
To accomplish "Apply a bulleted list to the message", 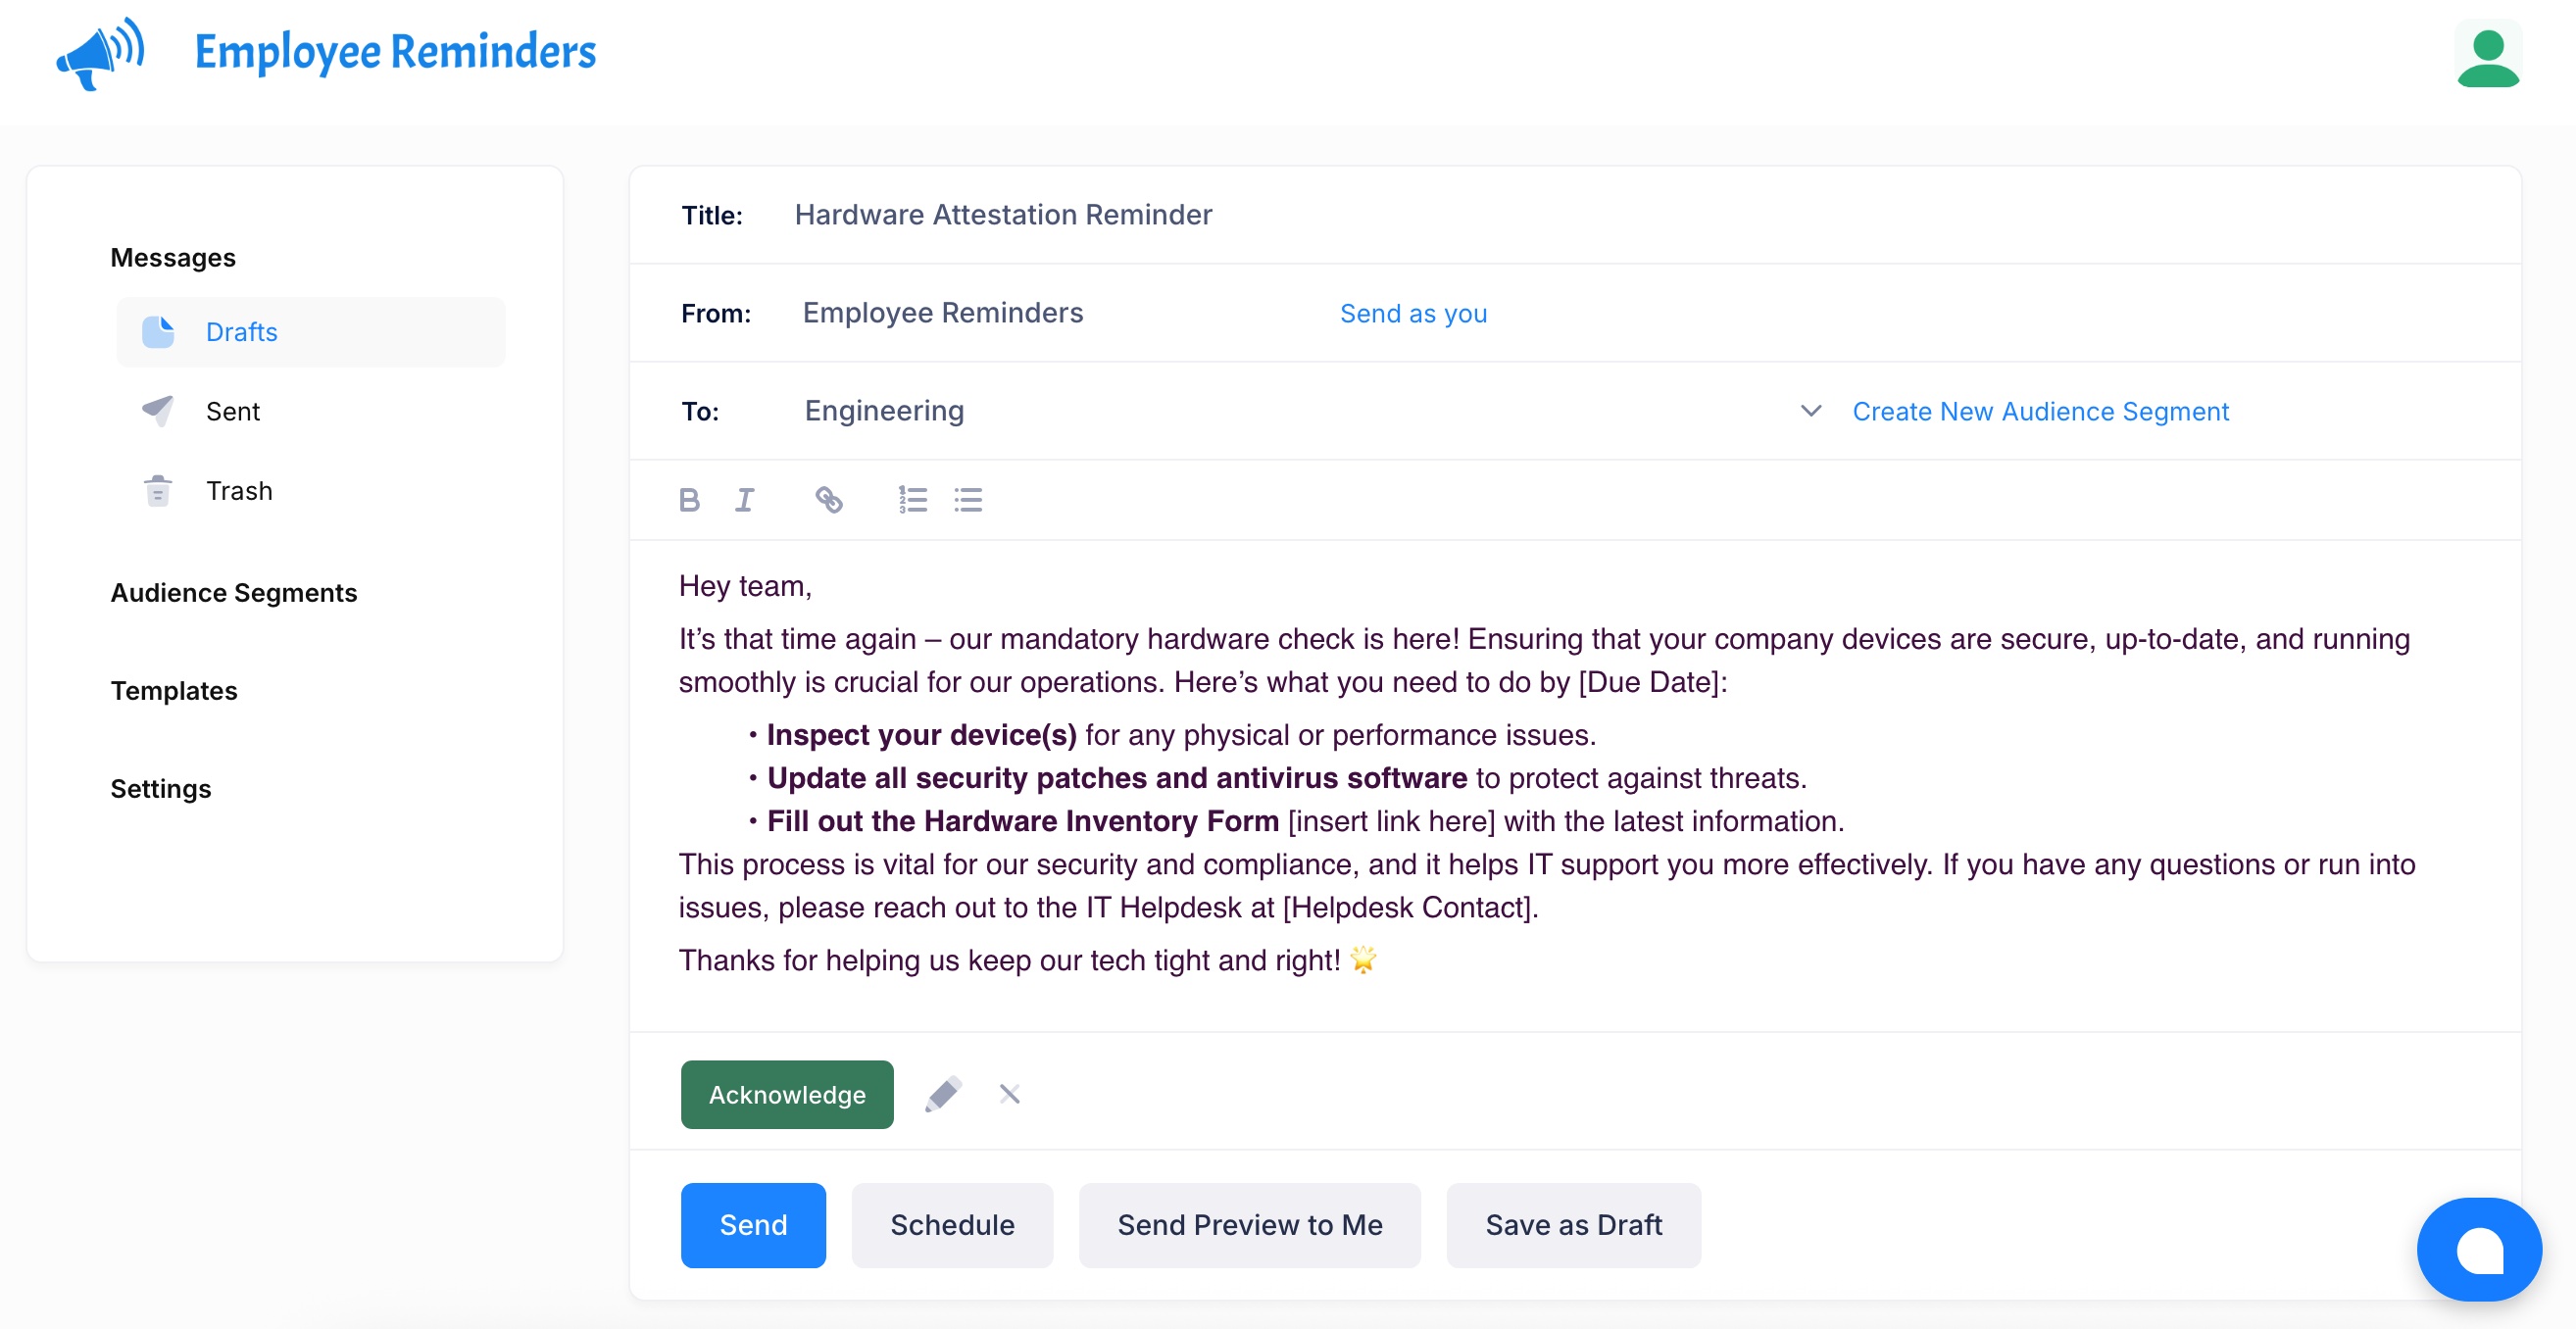I will pyautogui.click(x=967, y=500).
